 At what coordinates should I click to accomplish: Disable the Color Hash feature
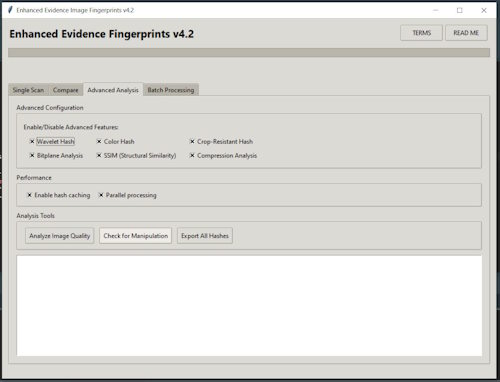pos(115,141)
